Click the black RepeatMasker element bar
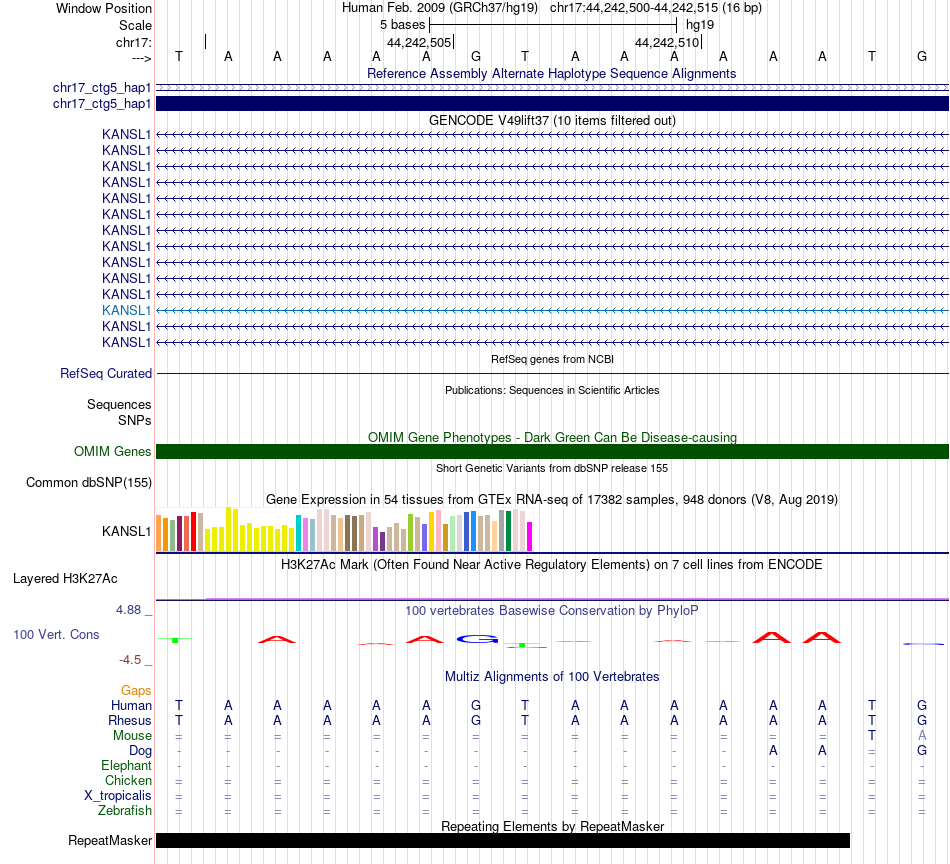 point(503,840)
